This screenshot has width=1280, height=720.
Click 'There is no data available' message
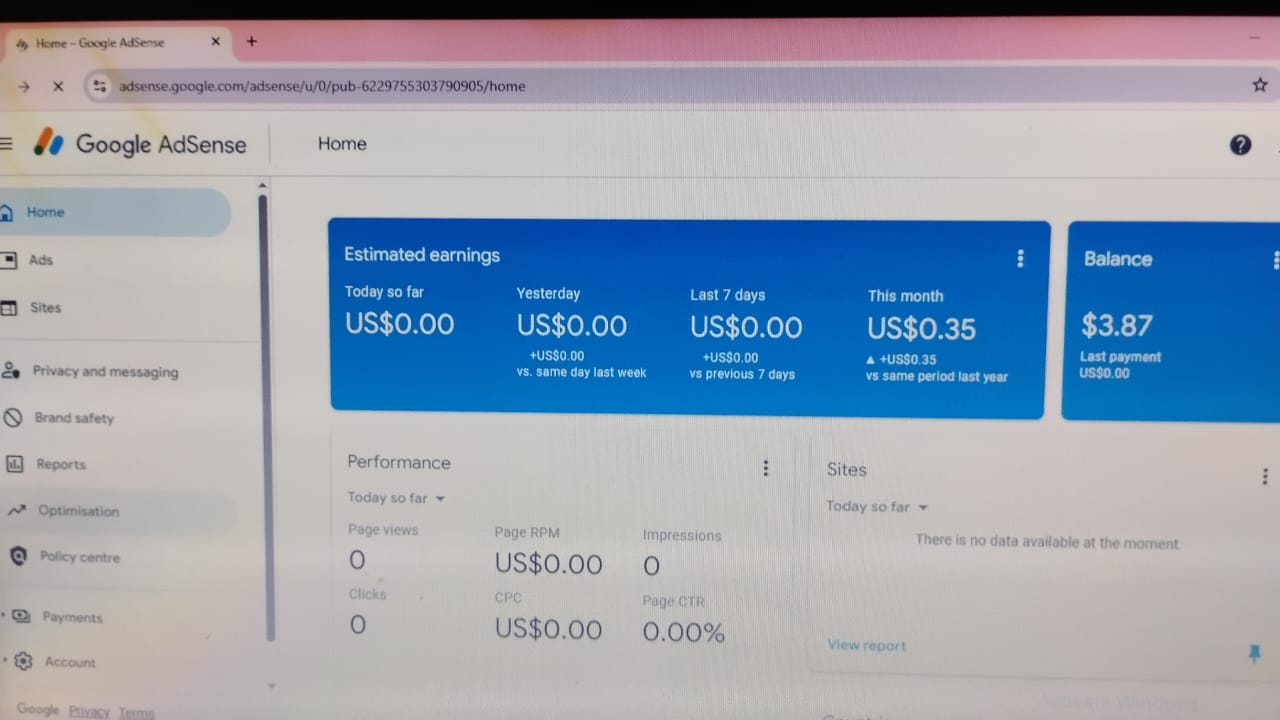(1048, 542)
